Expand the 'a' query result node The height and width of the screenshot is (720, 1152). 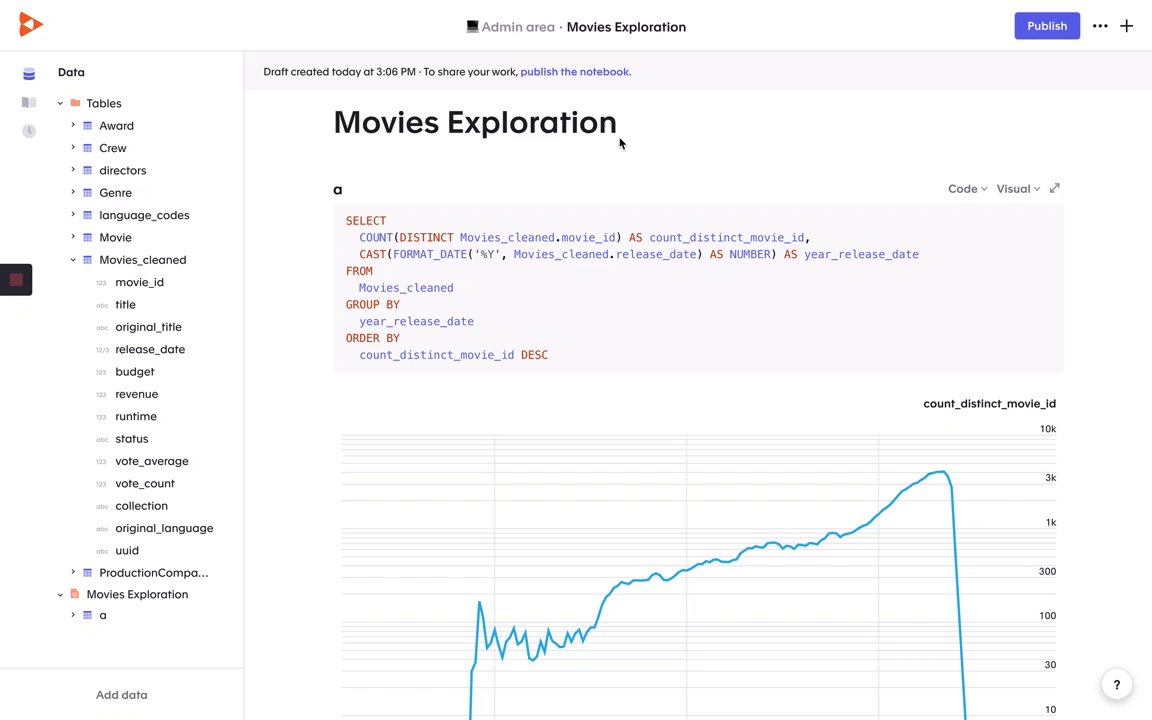(73, 614)
